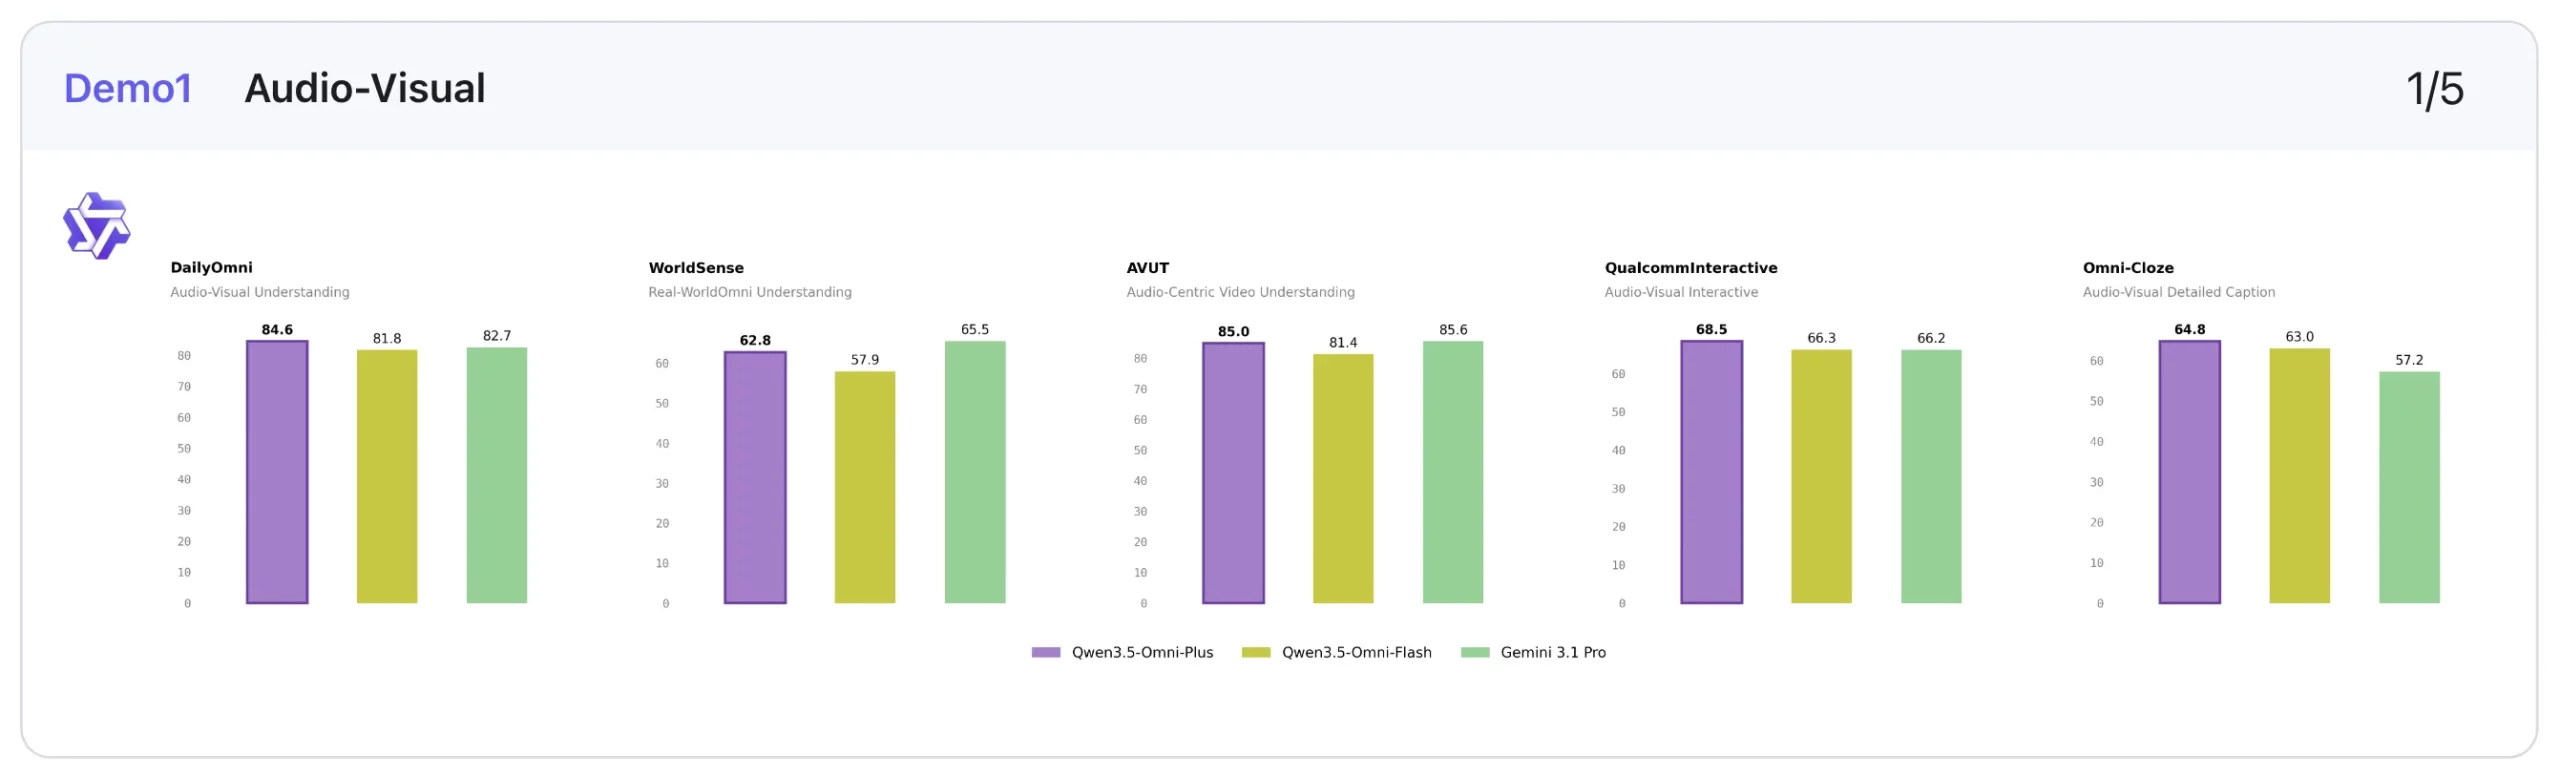Click the QualcommInteractive chart title
2560x777 pixels.
(1691, 267)
